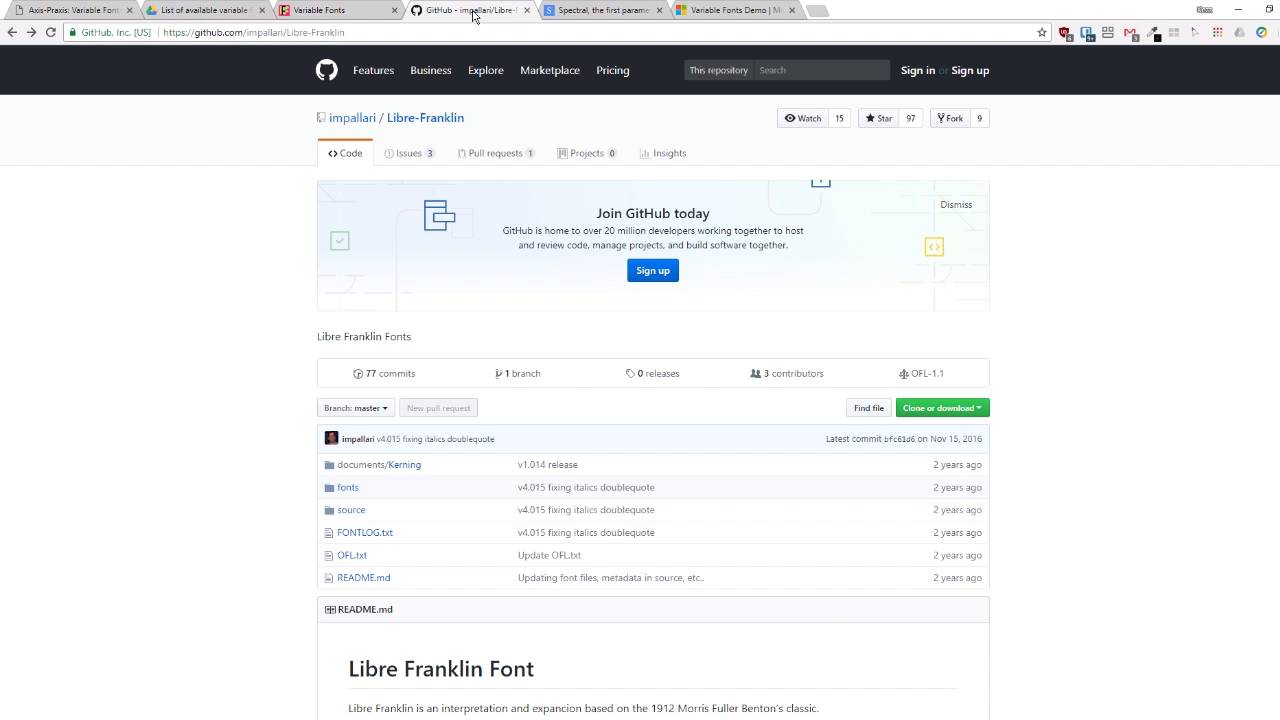Click the stargazers count 97
1280x720 pixels.
911,118
